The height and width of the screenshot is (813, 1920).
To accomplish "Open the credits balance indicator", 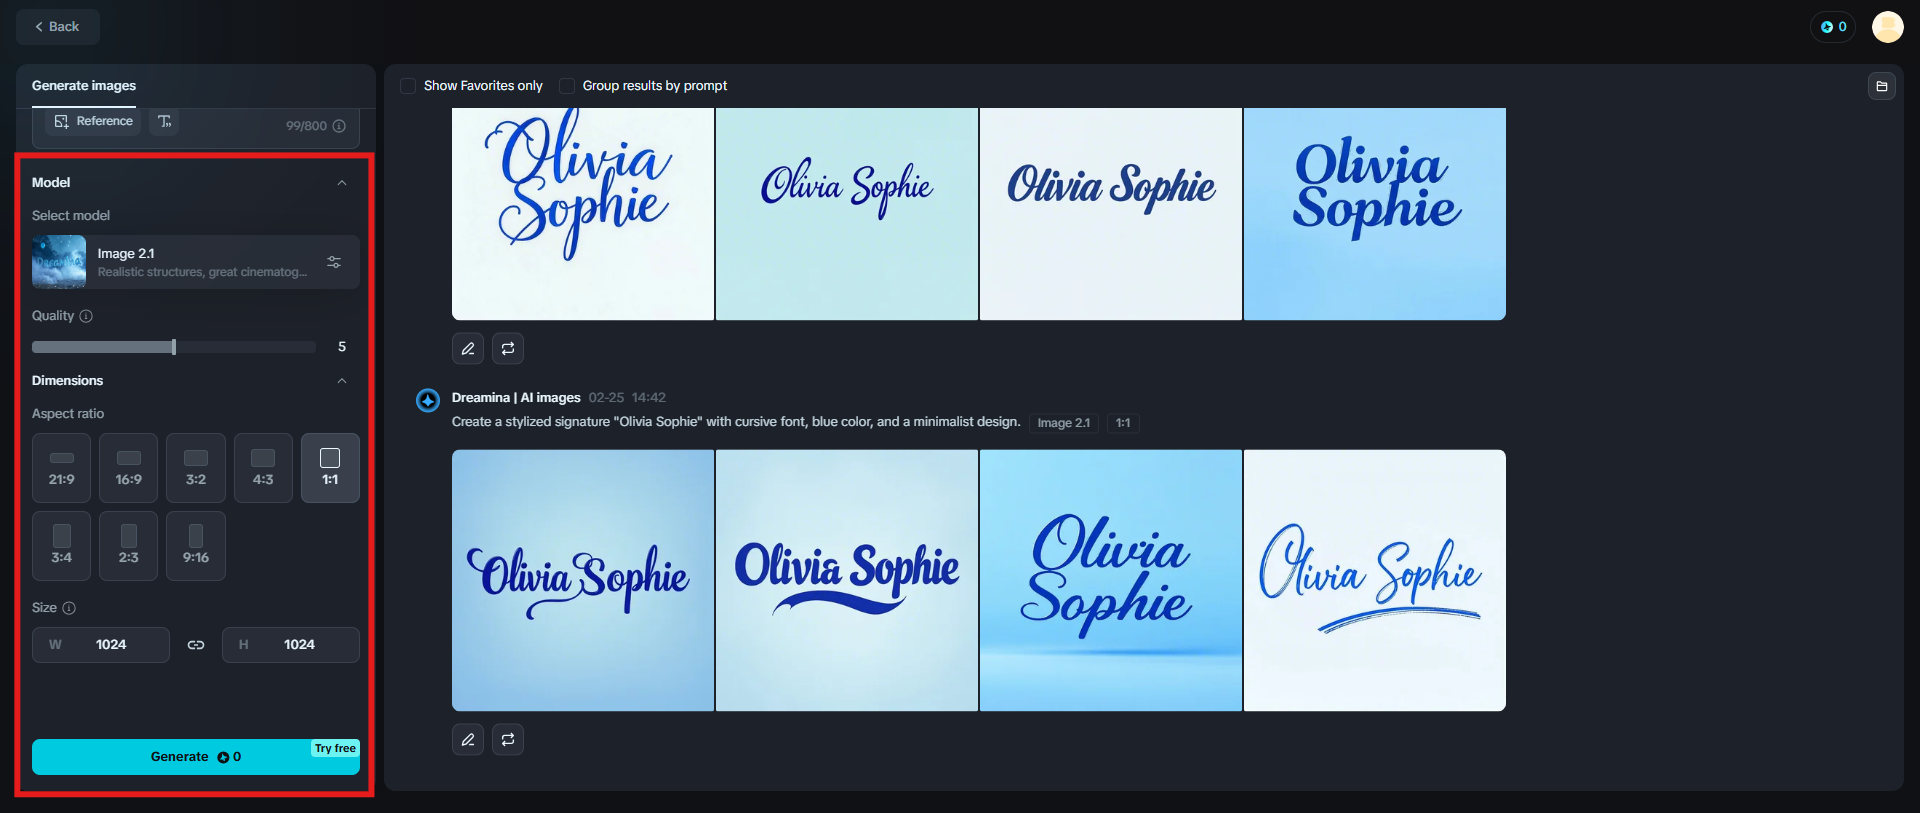I will [x=1833, y=27].
